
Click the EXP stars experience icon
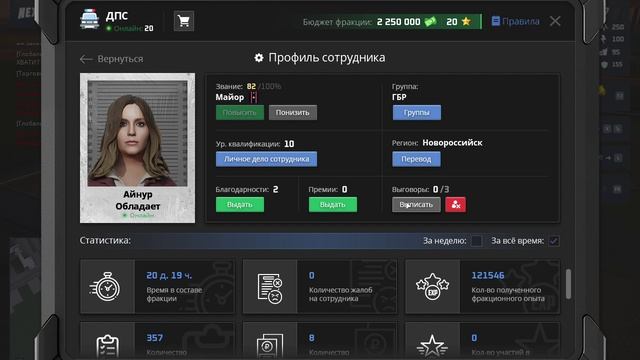432,287
